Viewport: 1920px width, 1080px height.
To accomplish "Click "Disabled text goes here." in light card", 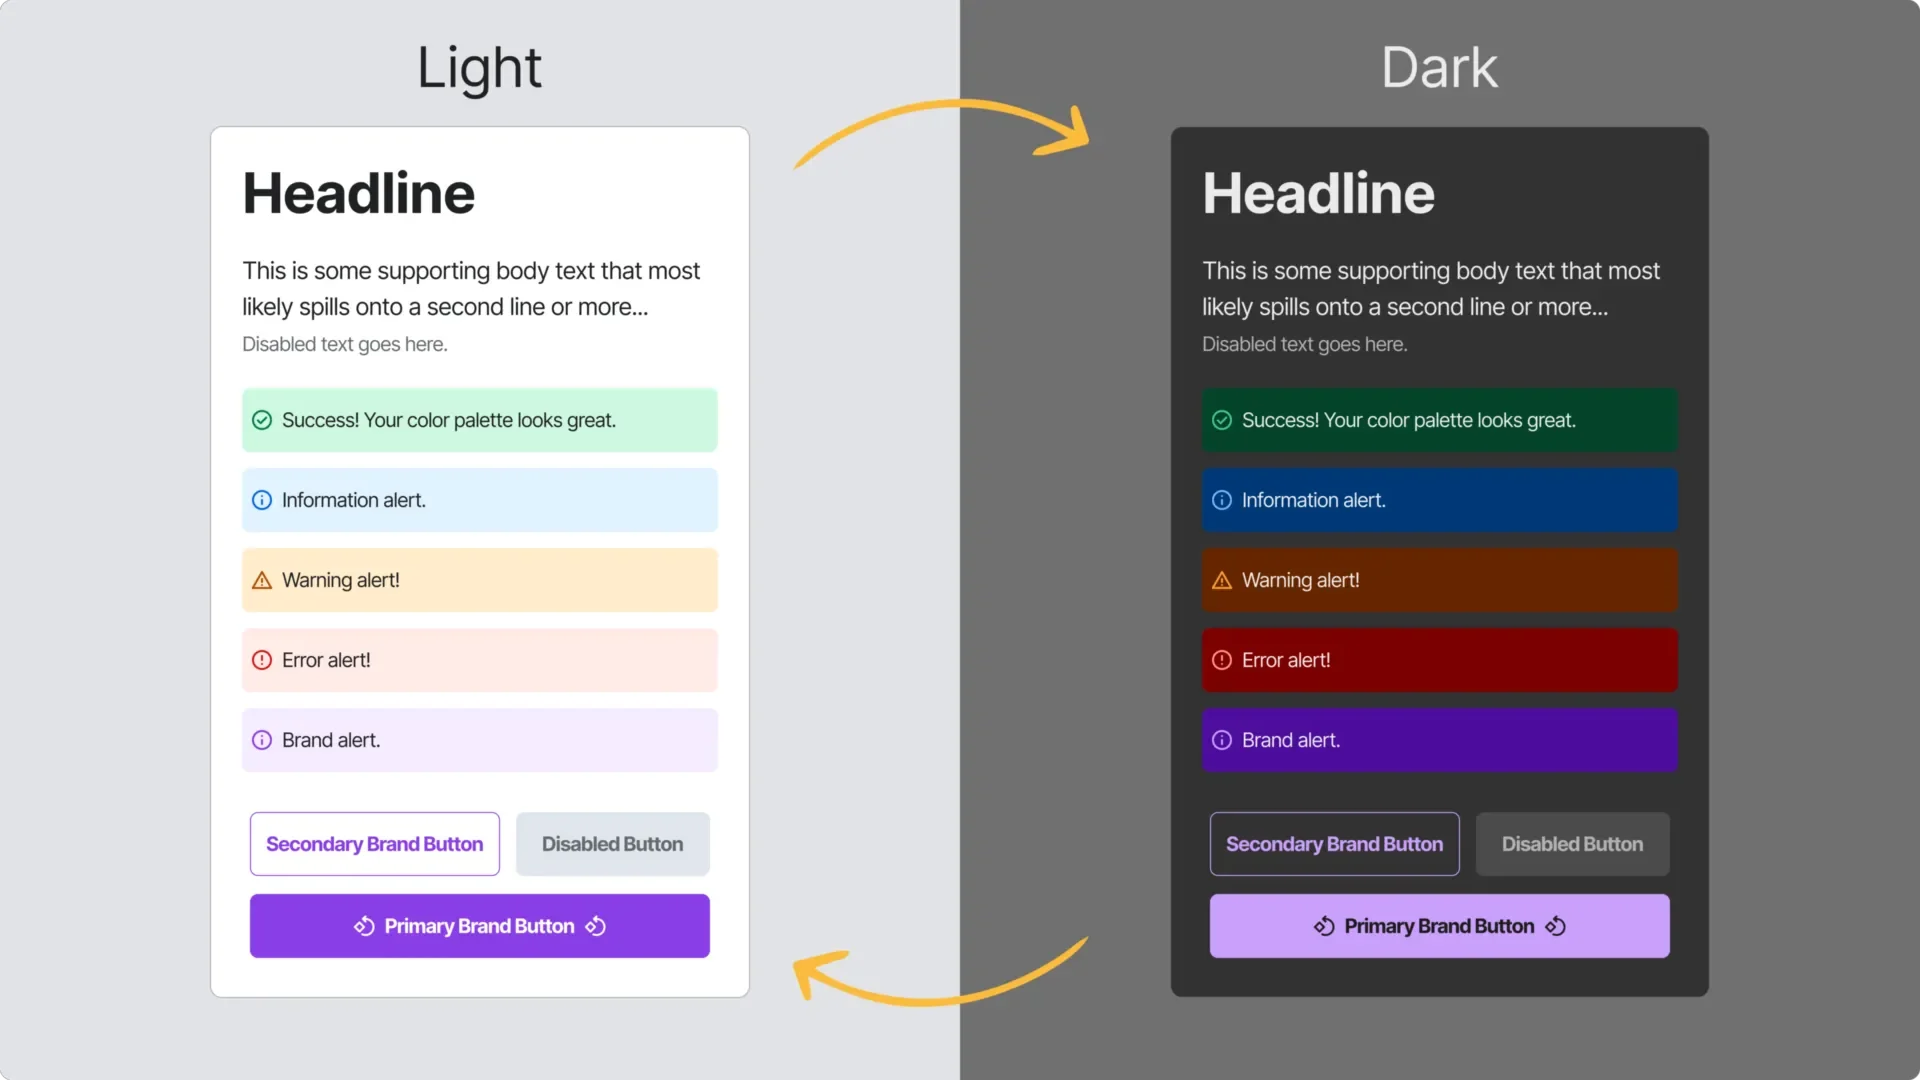I will [345, 344].
